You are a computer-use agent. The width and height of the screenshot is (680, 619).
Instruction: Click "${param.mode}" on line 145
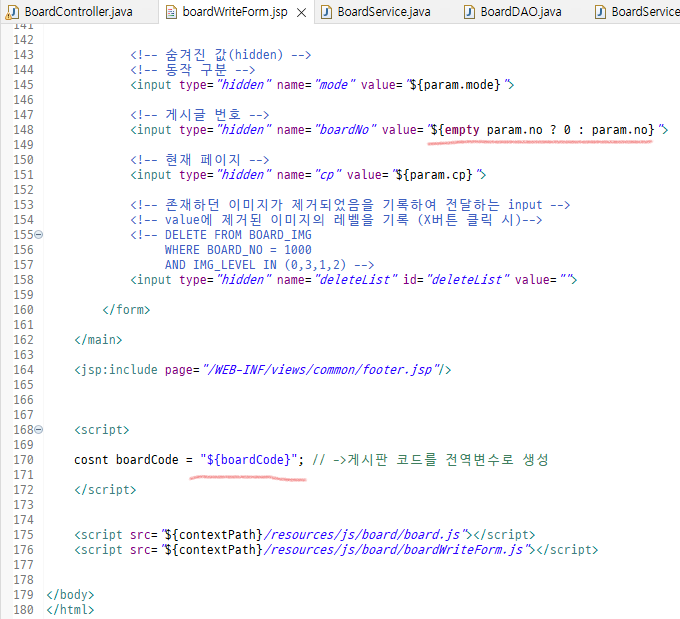tap(455, 85)
